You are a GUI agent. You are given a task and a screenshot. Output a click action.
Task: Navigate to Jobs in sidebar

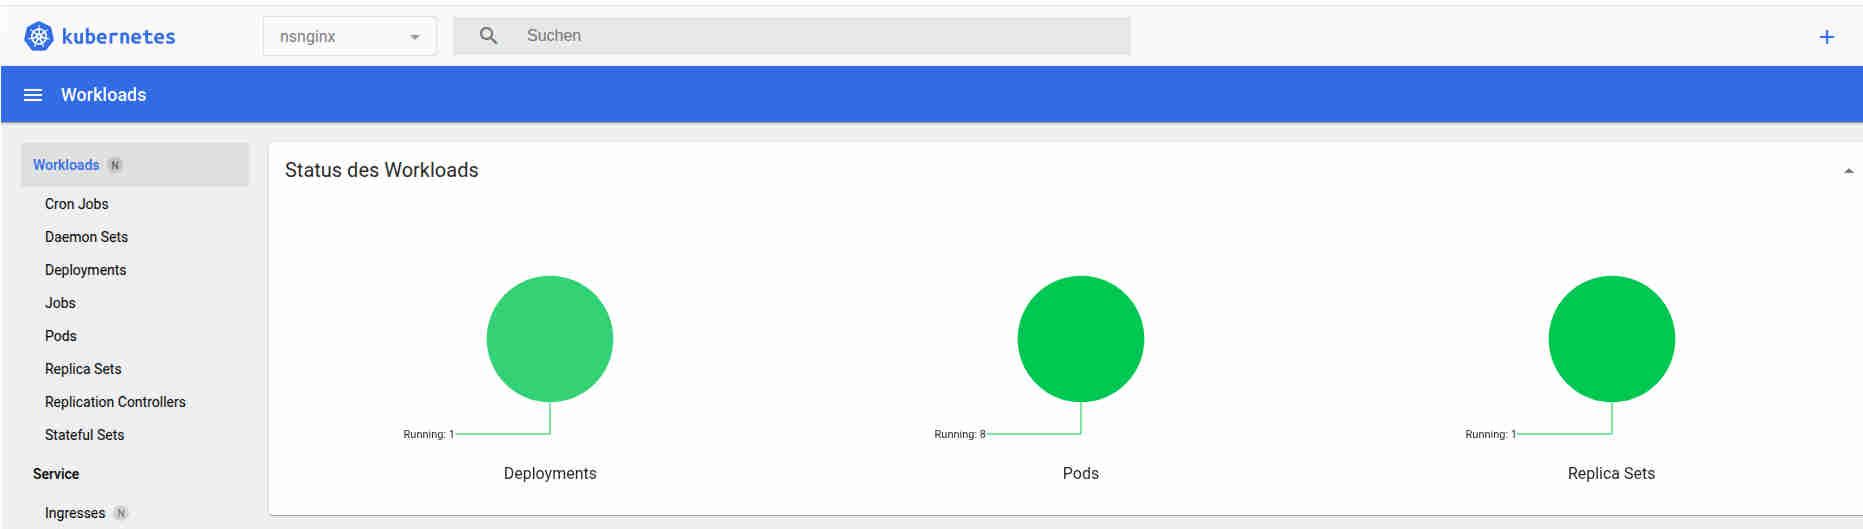point(60,303)
